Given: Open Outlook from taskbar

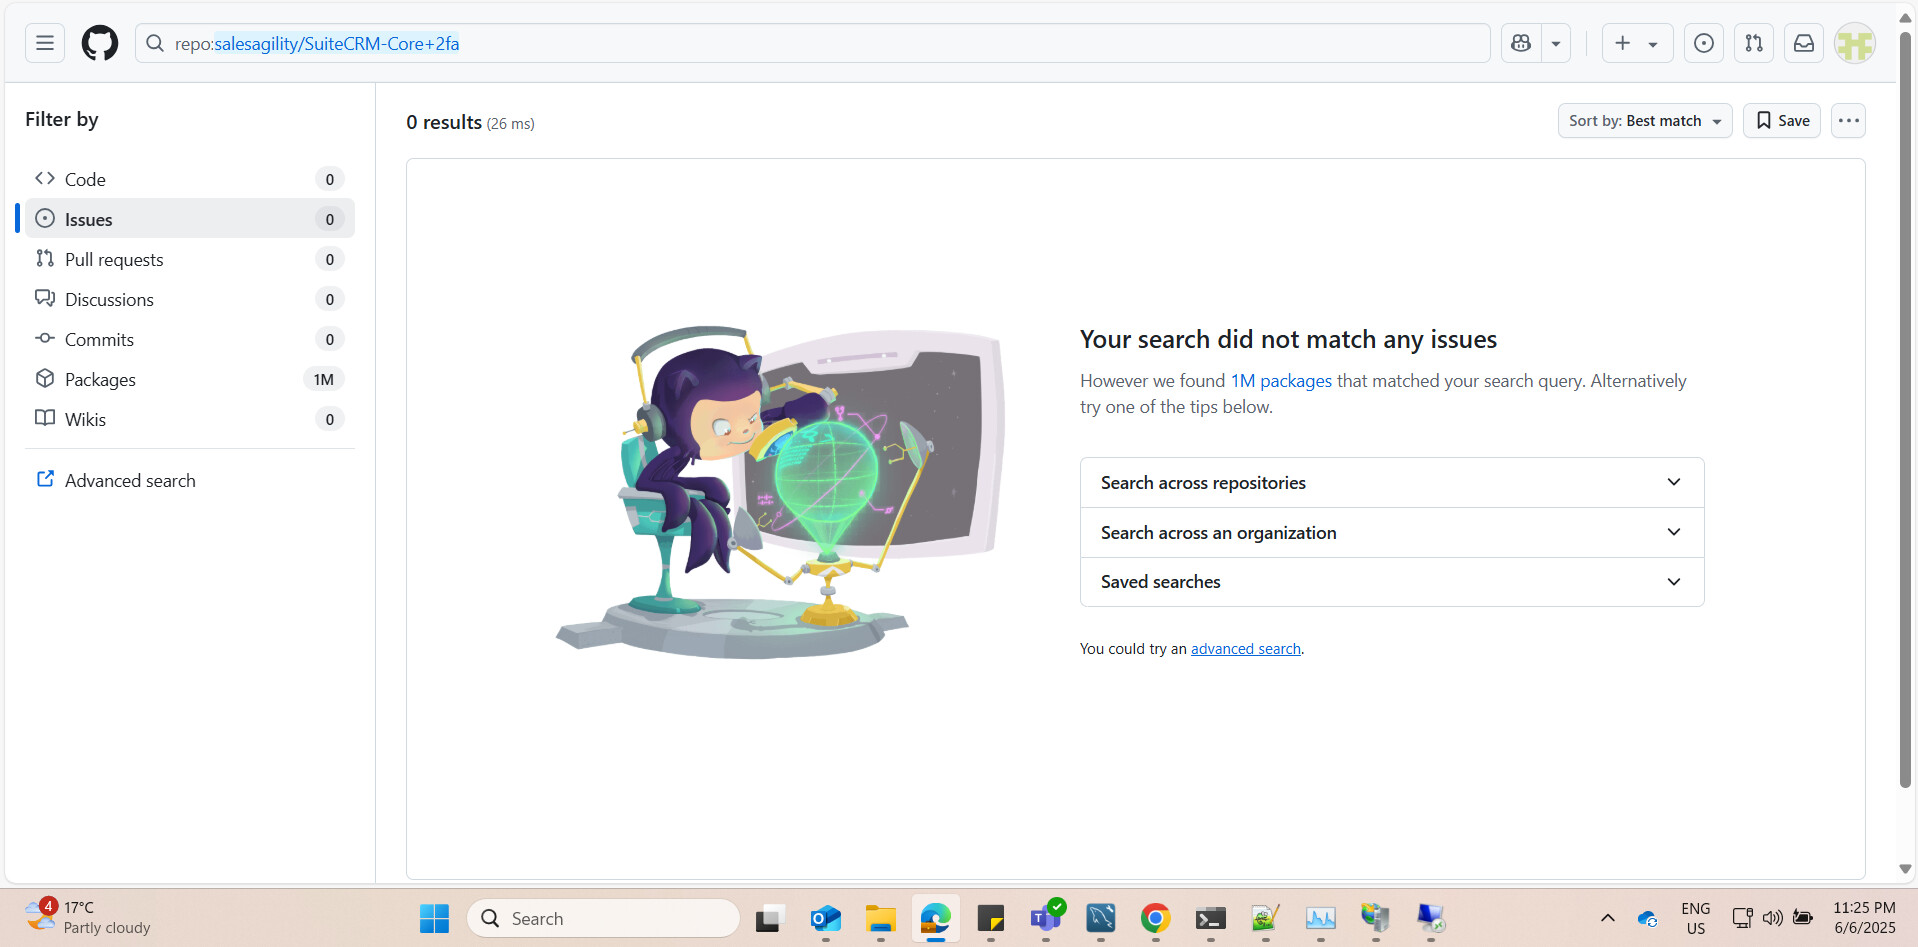Looking at the screenshot, I should pos(826,918).
